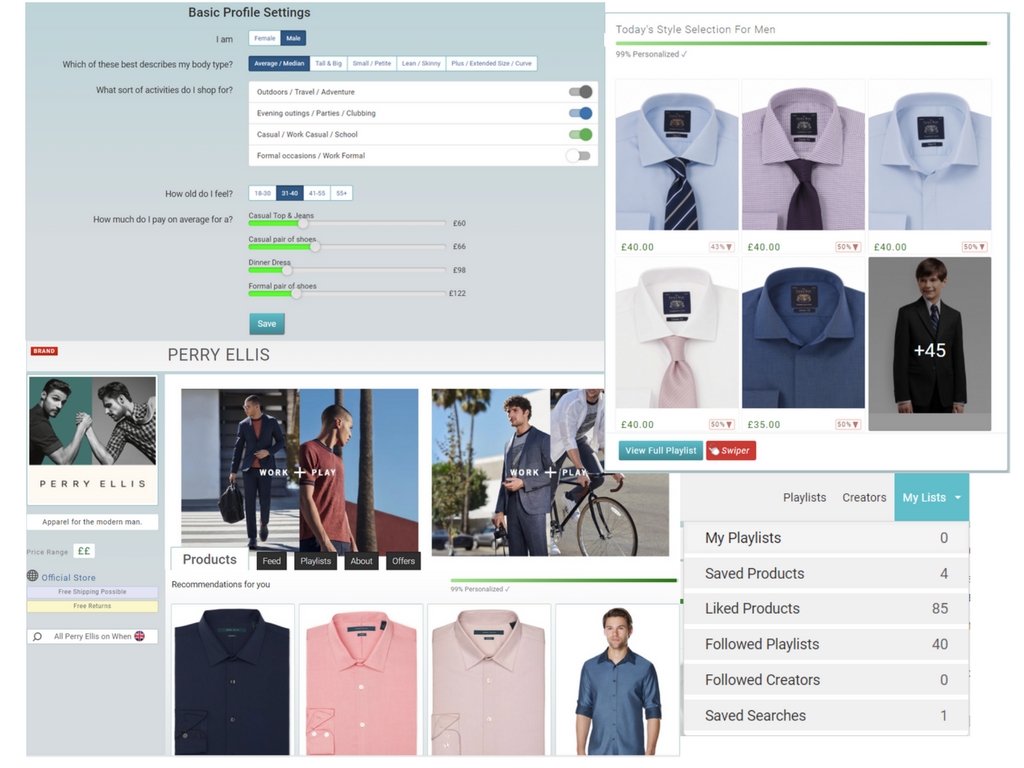
Task: Expand the My Lists dropdown arrow
Action: [958, 498]
